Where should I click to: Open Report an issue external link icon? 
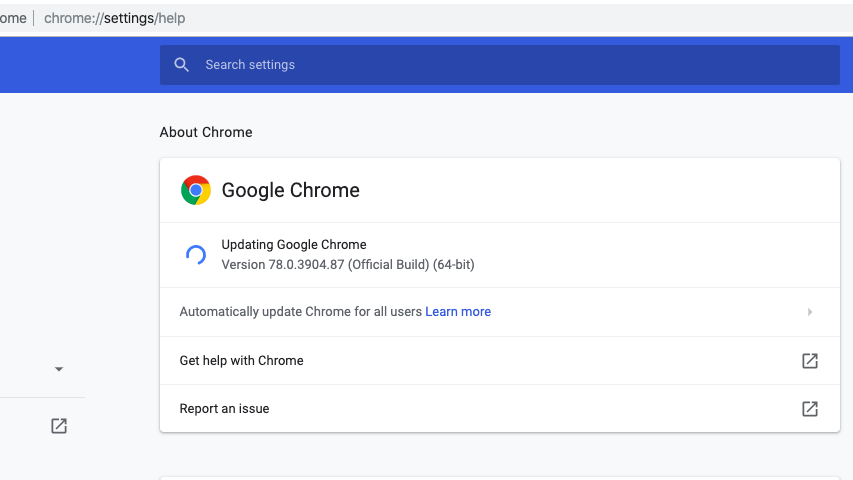pyautogui.click(x=809, y=409)
